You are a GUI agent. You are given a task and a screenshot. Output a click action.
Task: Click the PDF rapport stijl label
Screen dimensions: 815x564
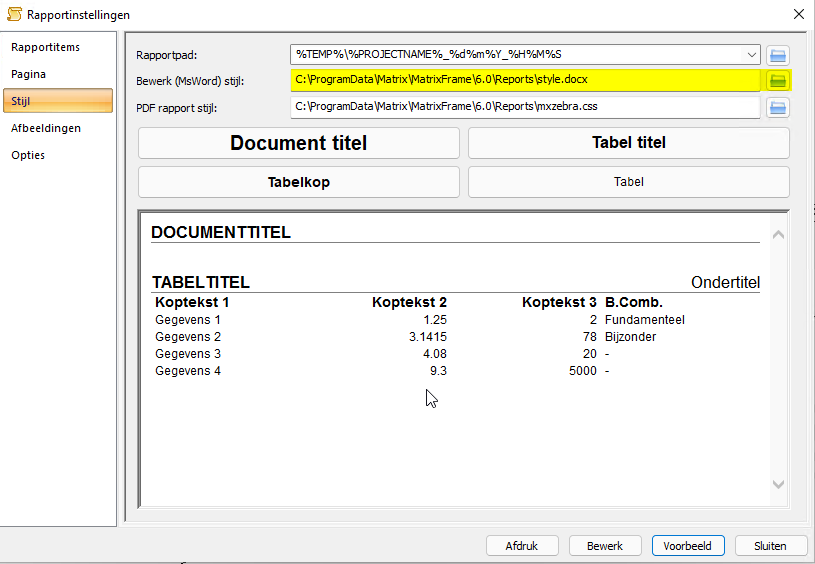[x=177, y=108]
